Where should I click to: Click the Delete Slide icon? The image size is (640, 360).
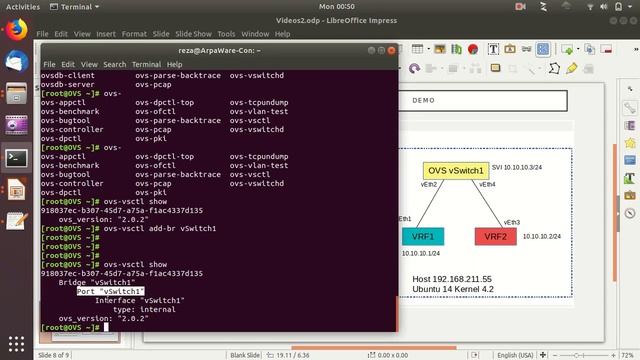(606, 49)
